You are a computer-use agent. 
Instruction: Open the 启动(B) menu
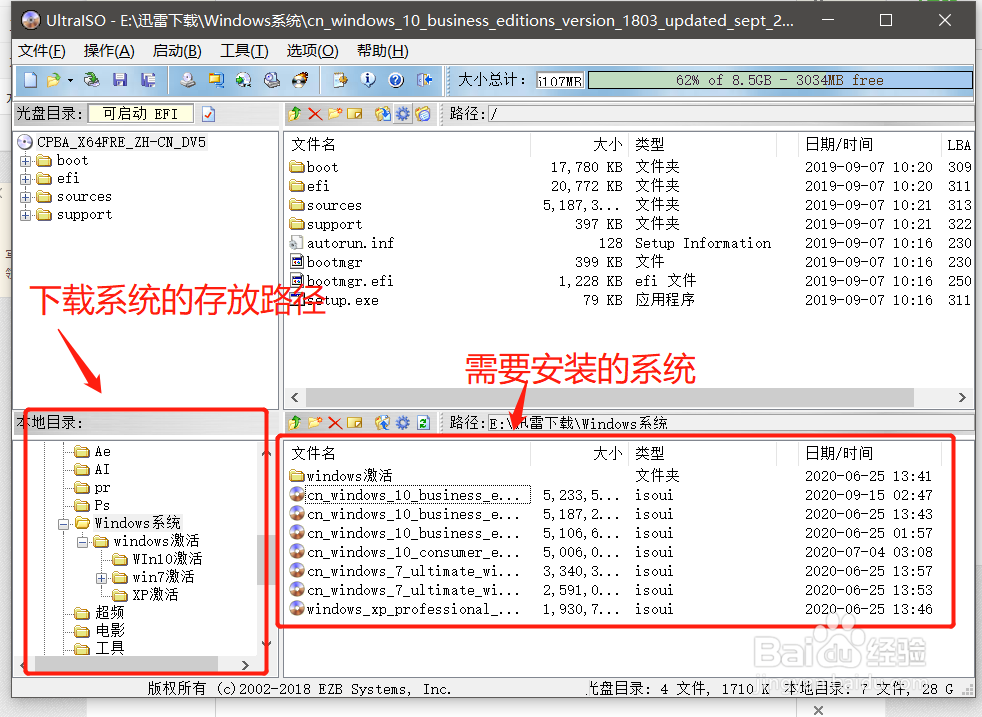tap(176, 50)
